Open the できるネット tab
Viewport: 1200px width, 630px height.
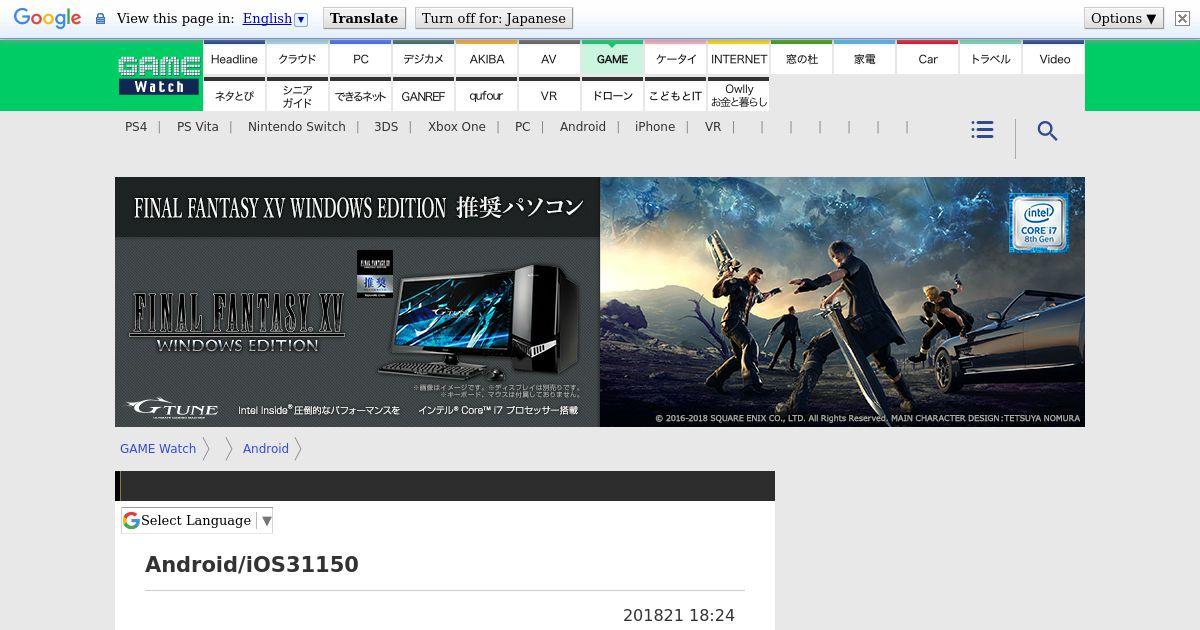(360, 96)
